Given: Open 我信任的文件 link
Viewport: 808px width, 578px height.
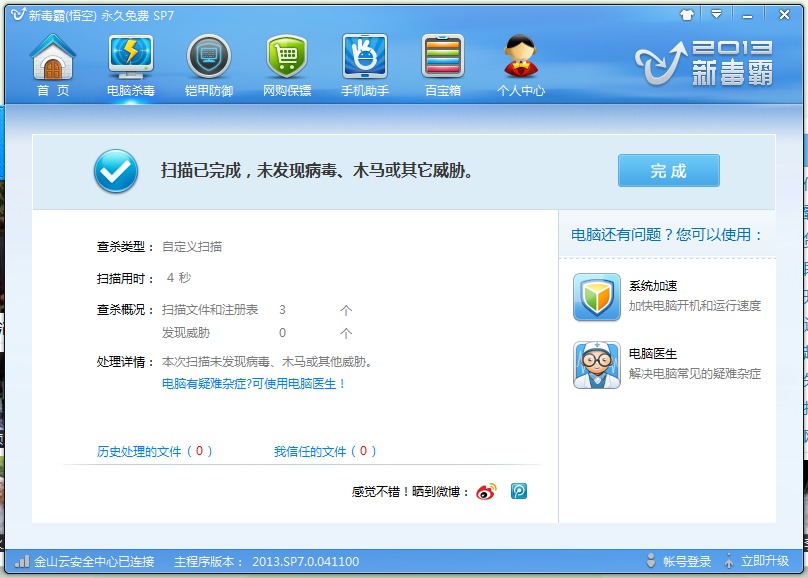Looking at the screenshot, I should pyautogui.click(x=325, y=452).
